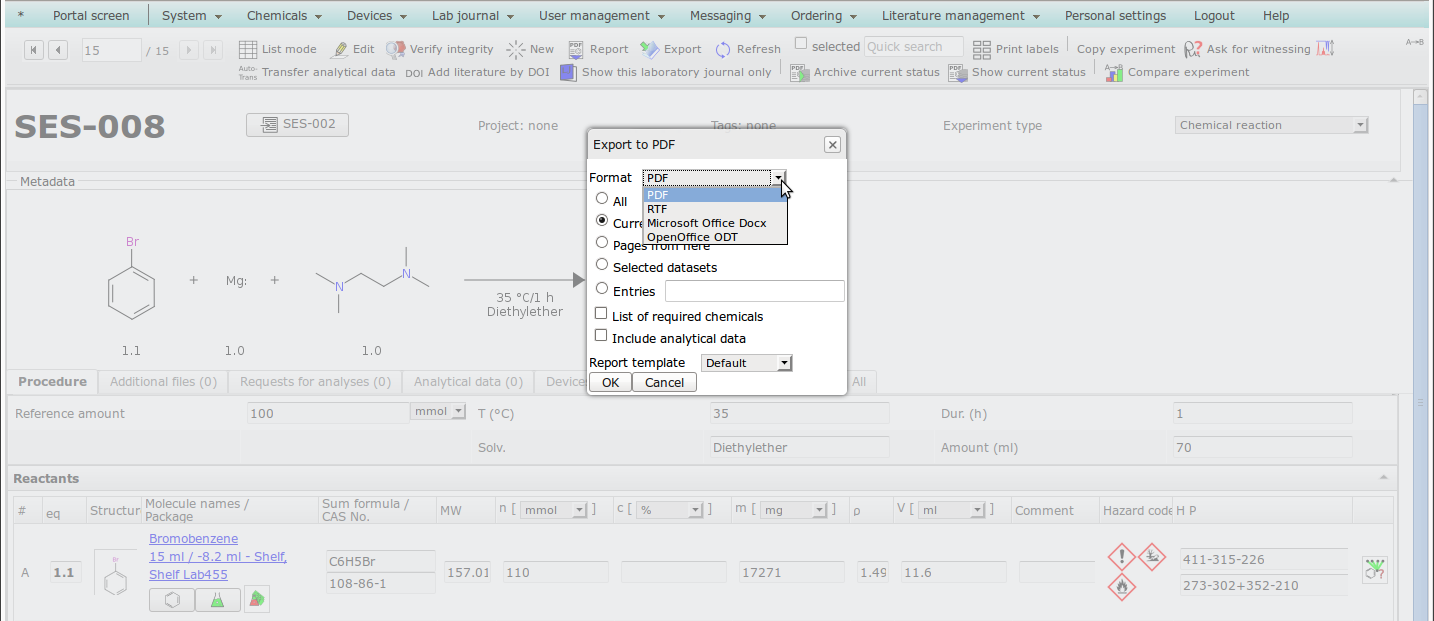
Task: Click the Entries text input field
Action: pos(754,291)
